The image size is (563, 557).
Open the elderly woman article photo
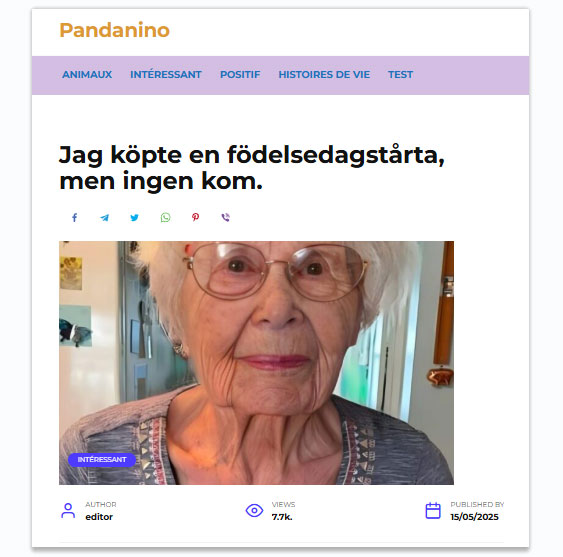[x=256, y=363]
